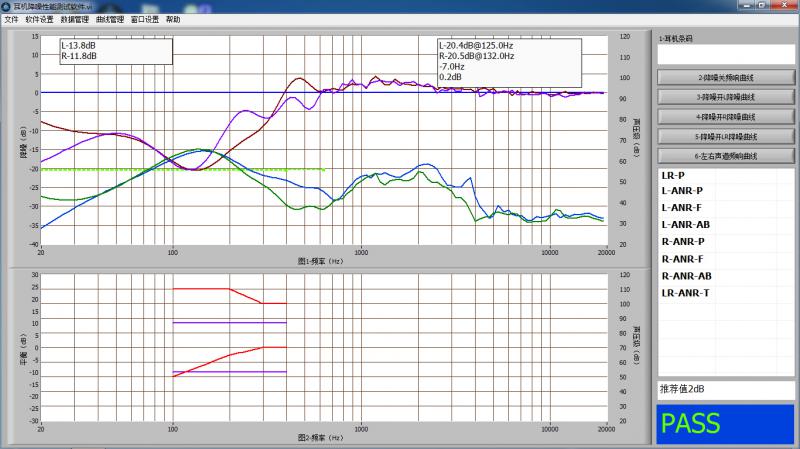Click the L-13.8dB readout box on graph
The image size is (800, 449).
(x=116, y=51)
